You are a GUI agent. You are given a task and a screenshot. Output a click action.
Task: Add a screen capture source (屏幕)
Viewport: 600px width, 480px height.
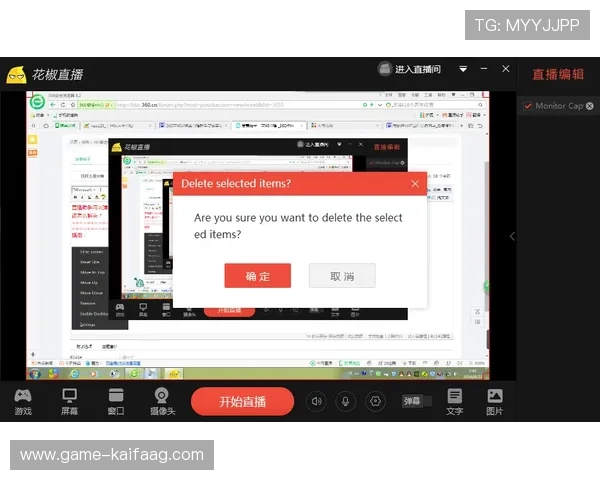tap(70, 401)
